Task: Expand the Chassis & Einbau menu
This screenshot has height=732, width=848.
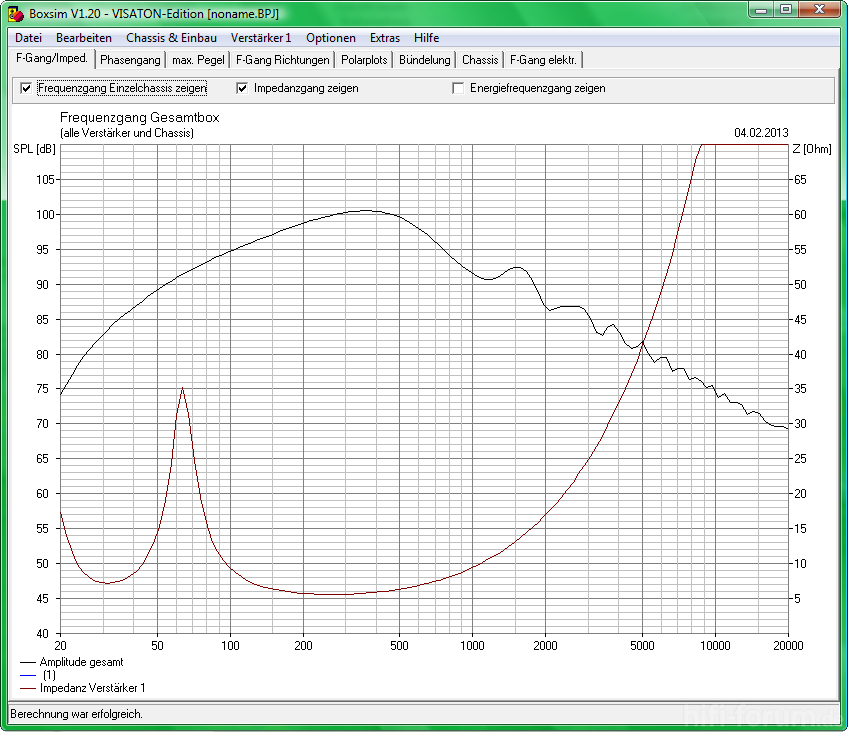Action: click(x=171, y=38)
